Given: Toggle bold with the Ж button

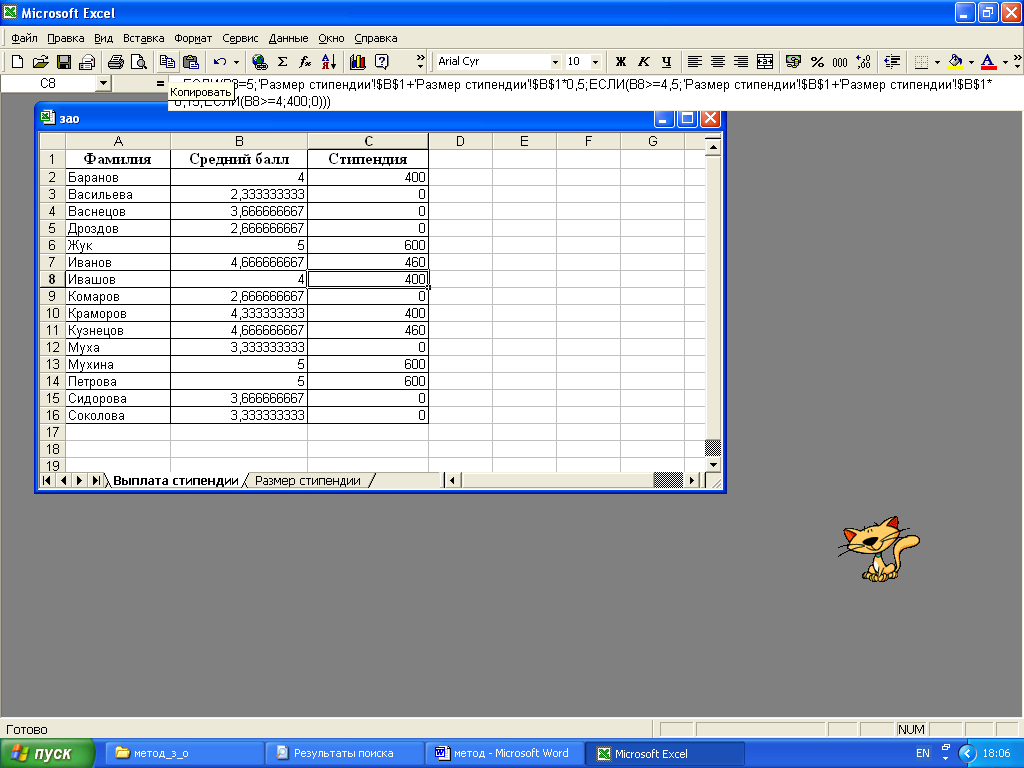Looking at the screenshot, I should 620,61.
